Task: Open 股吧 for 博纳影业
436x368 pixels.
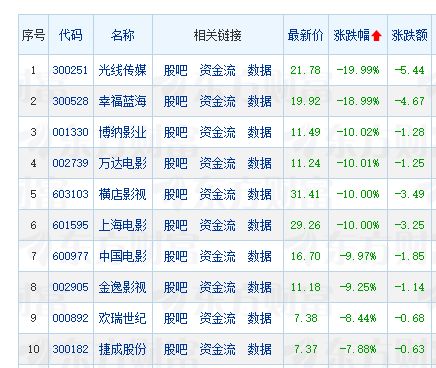Action: [x=175, y=132]
